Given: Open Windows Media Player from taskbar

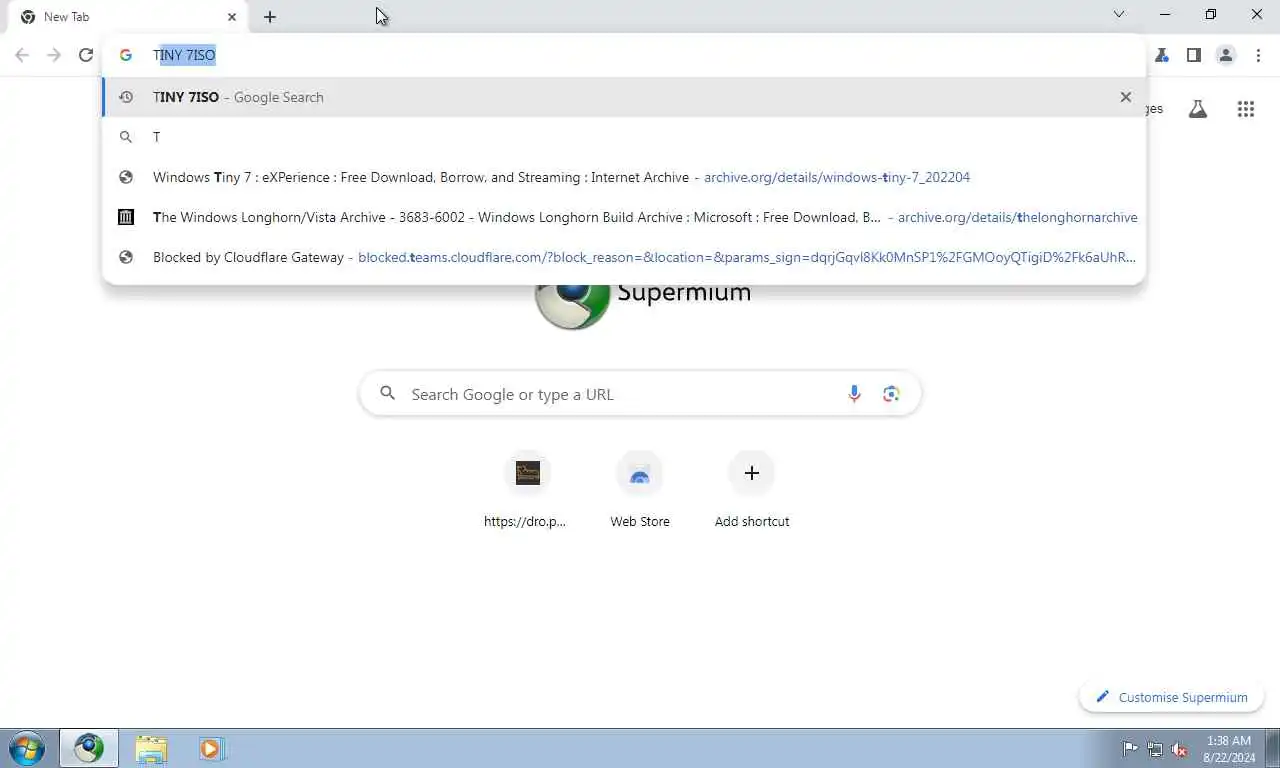Looking at the screenshot, I should point(212,748).
